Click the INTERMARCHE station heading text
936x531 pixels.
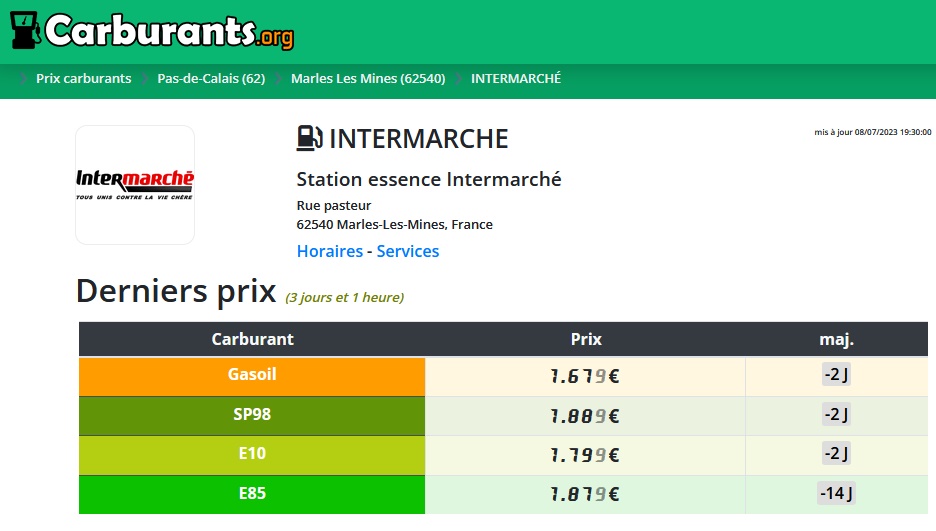coord(418,139)
